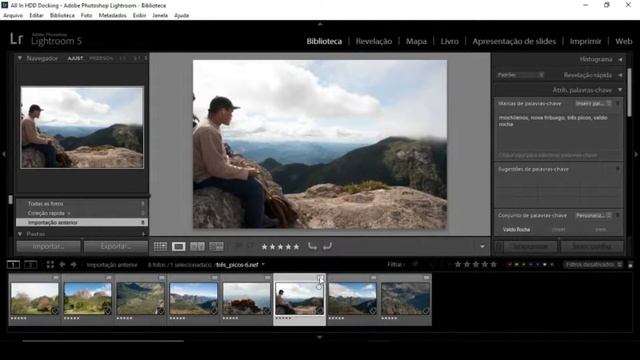640x360 pixels.
Task: Click the Importar button
Action: [x=48, y=246]
